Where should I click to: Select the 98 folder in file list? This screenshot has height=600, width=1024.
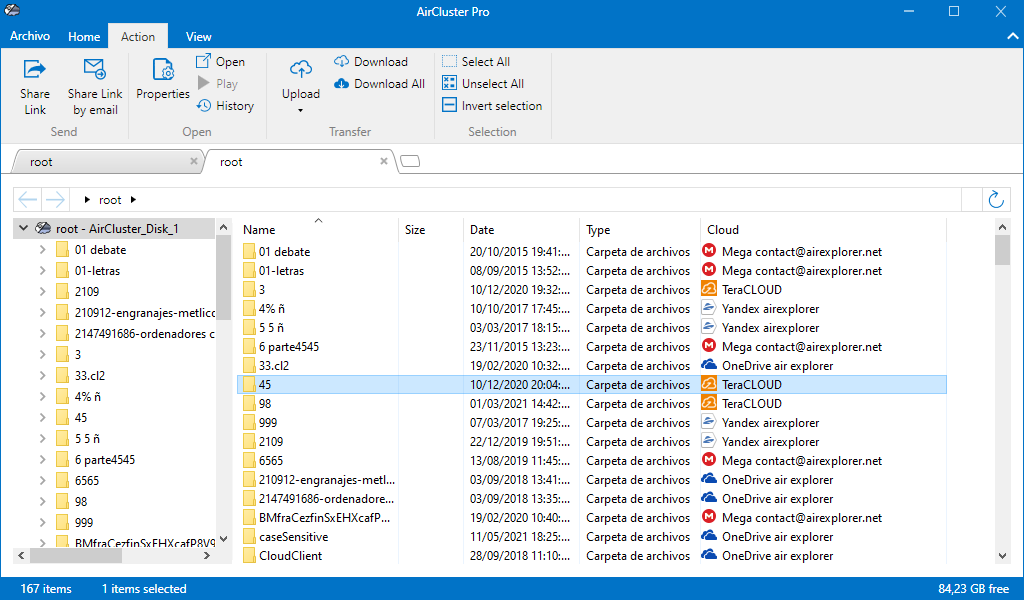click(264, 403)
